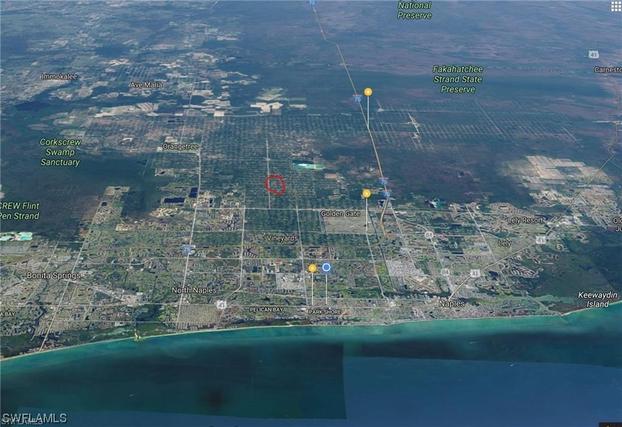Click the North Naples label
Viewport: 622px width, 427px height.
tap(194, 290)
